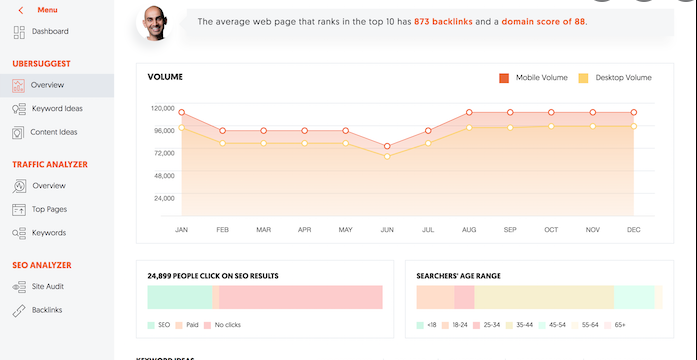Image resolution: width=697 pixels, height=360 pixels.
Task: Click the Keyword Ideas lightbulb icon
Action: 19,109
